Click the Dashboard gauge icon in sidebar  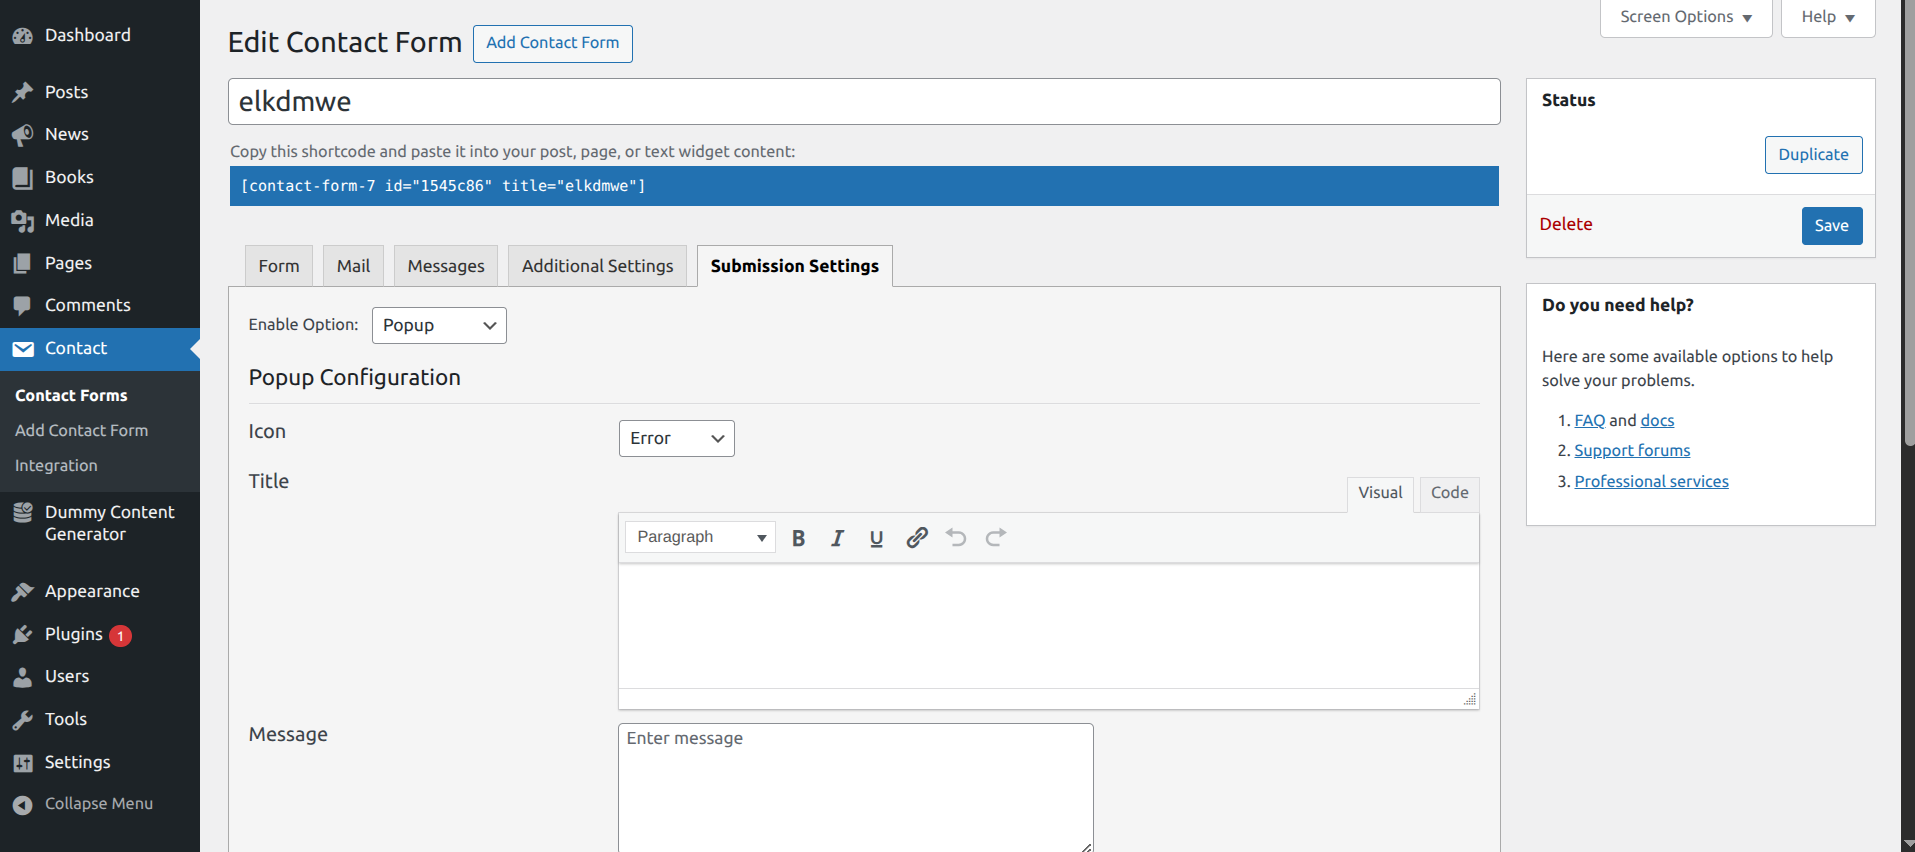point(23,36)
